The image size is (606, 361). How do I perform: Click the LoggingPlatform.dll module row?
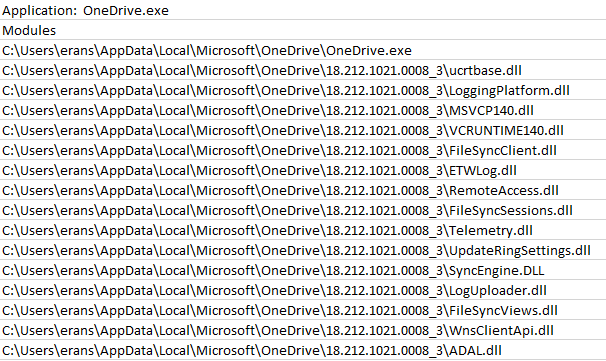(x=303, y=90)
